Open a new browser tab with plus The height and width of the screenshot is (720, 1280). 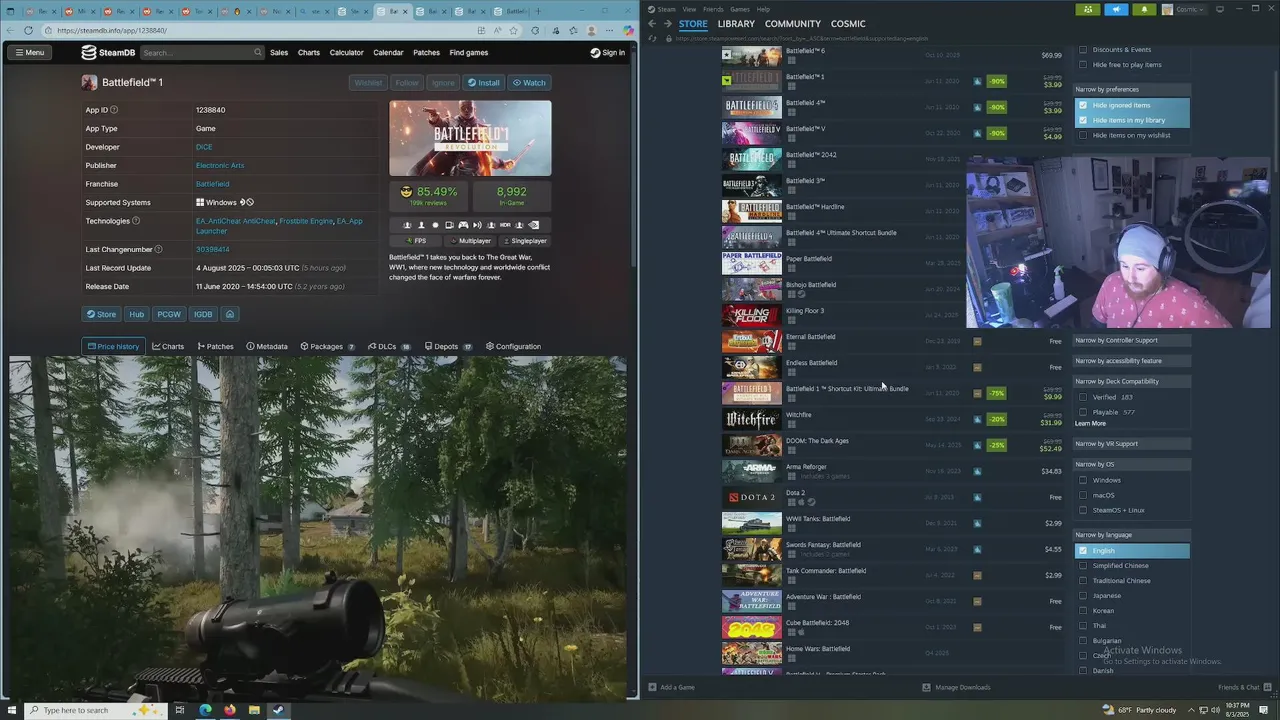540,11
